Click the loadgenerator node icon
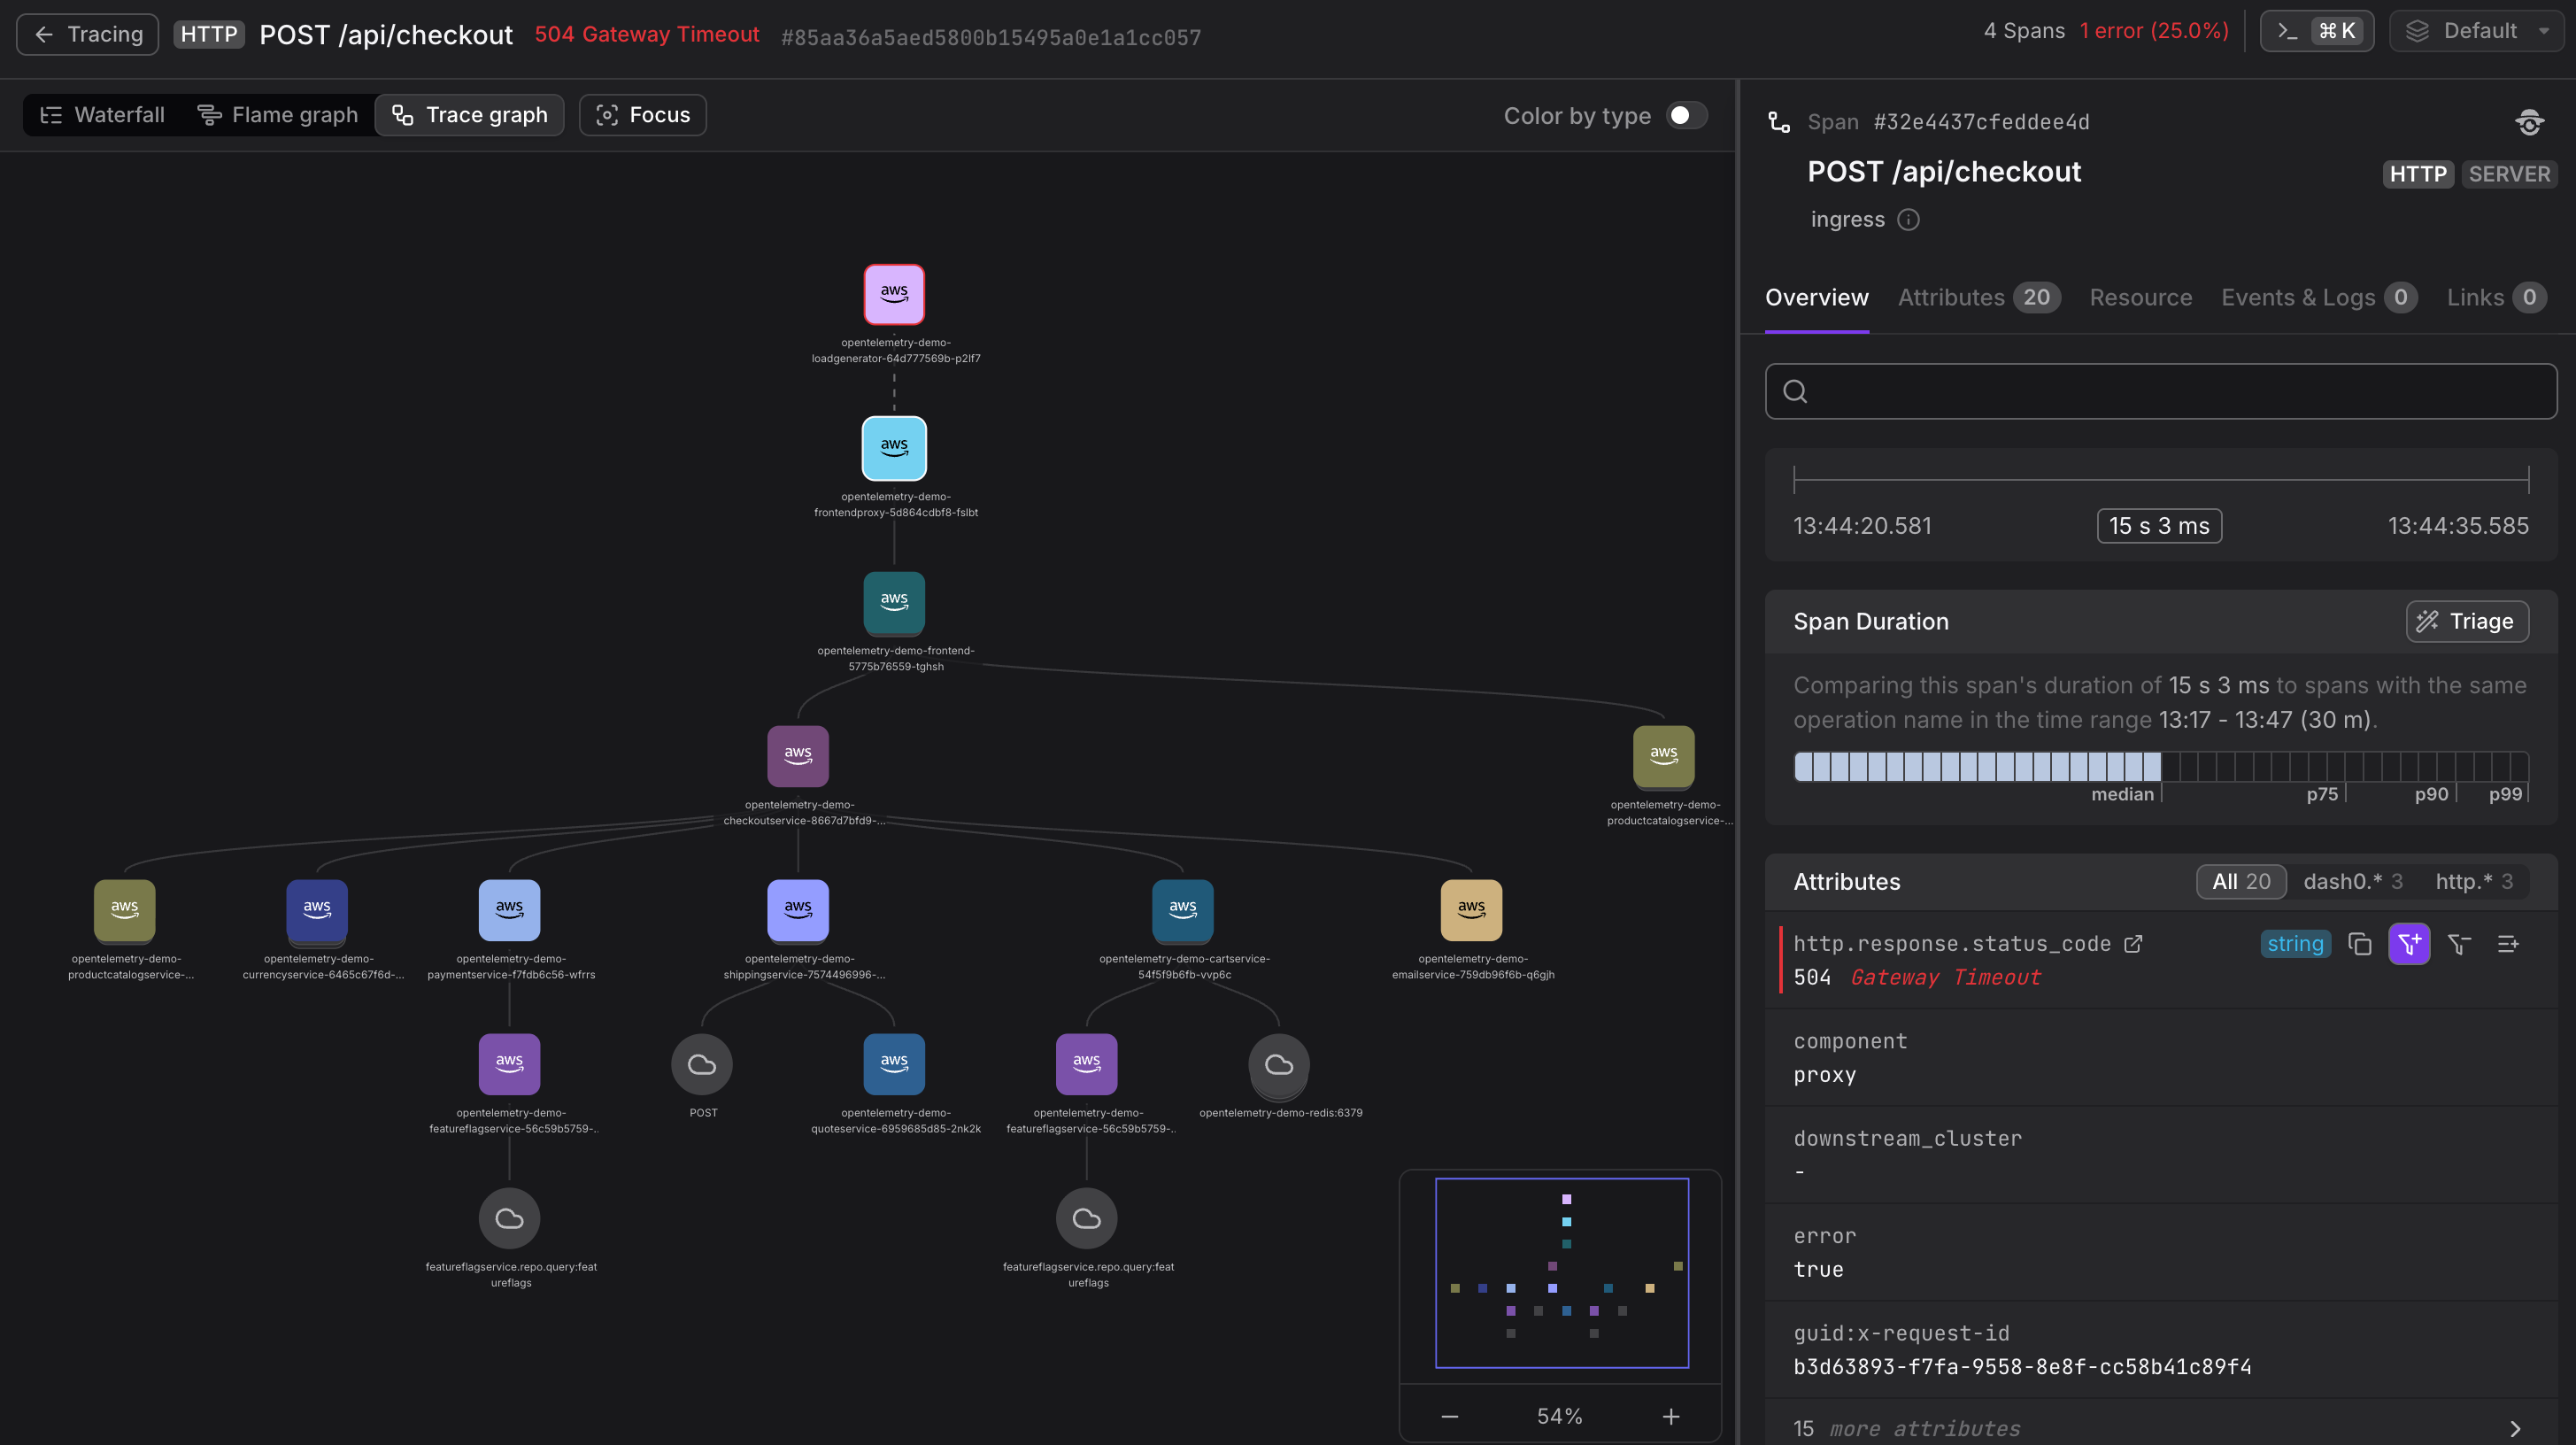This screenshot has width=2576, height=1445. point(893,294)
